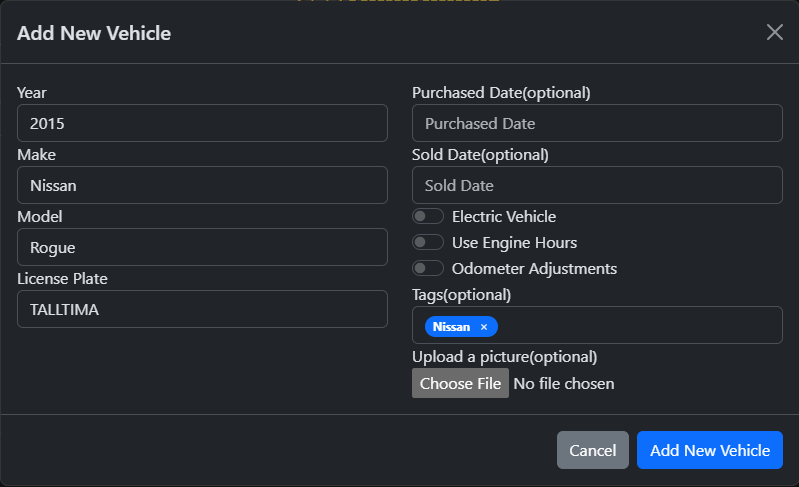The image size is (799, 487).
Task: Open the Sold Date field
Action: click(597, 185)
